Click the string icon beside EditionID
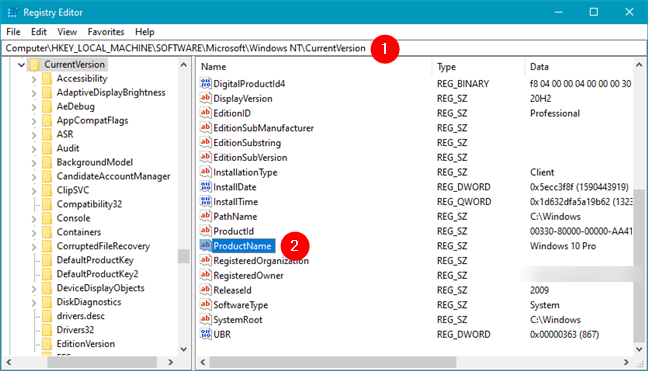Screen dimensions: 648x371 pyautogui.click(x=205, y=113)
